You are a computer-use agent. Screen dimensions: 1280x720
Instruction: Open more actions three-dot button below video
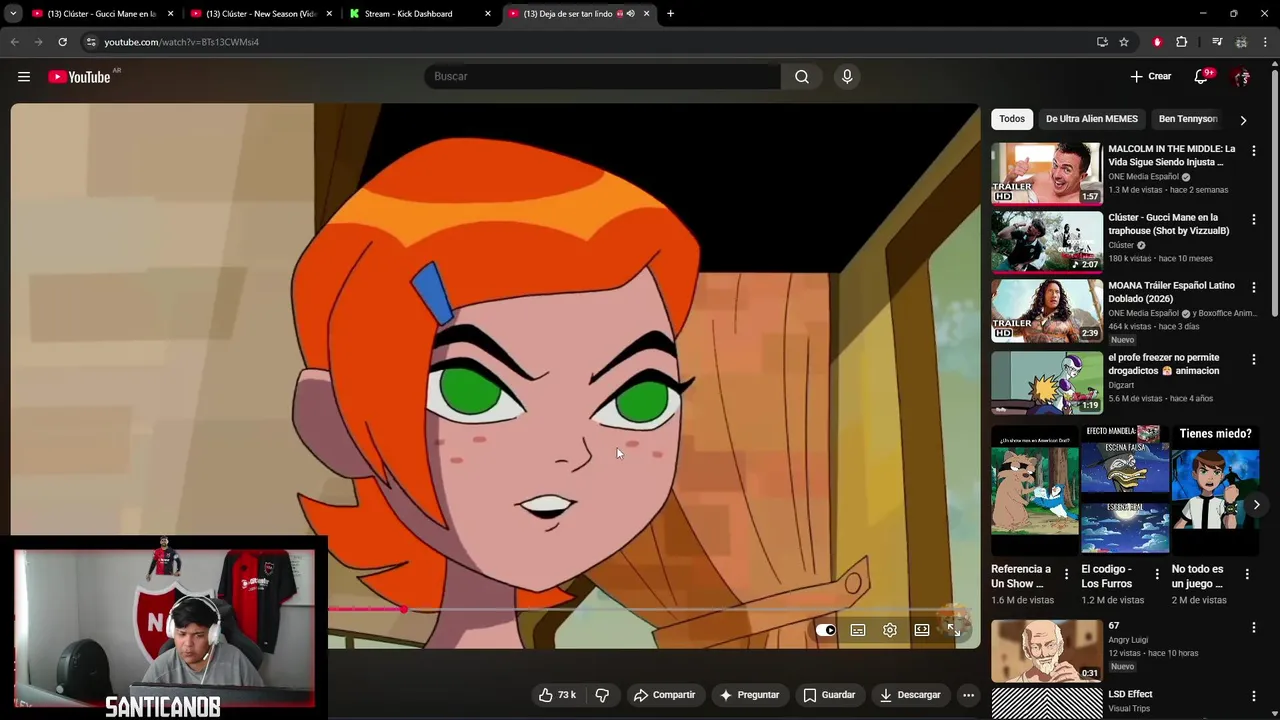[968, 695]
